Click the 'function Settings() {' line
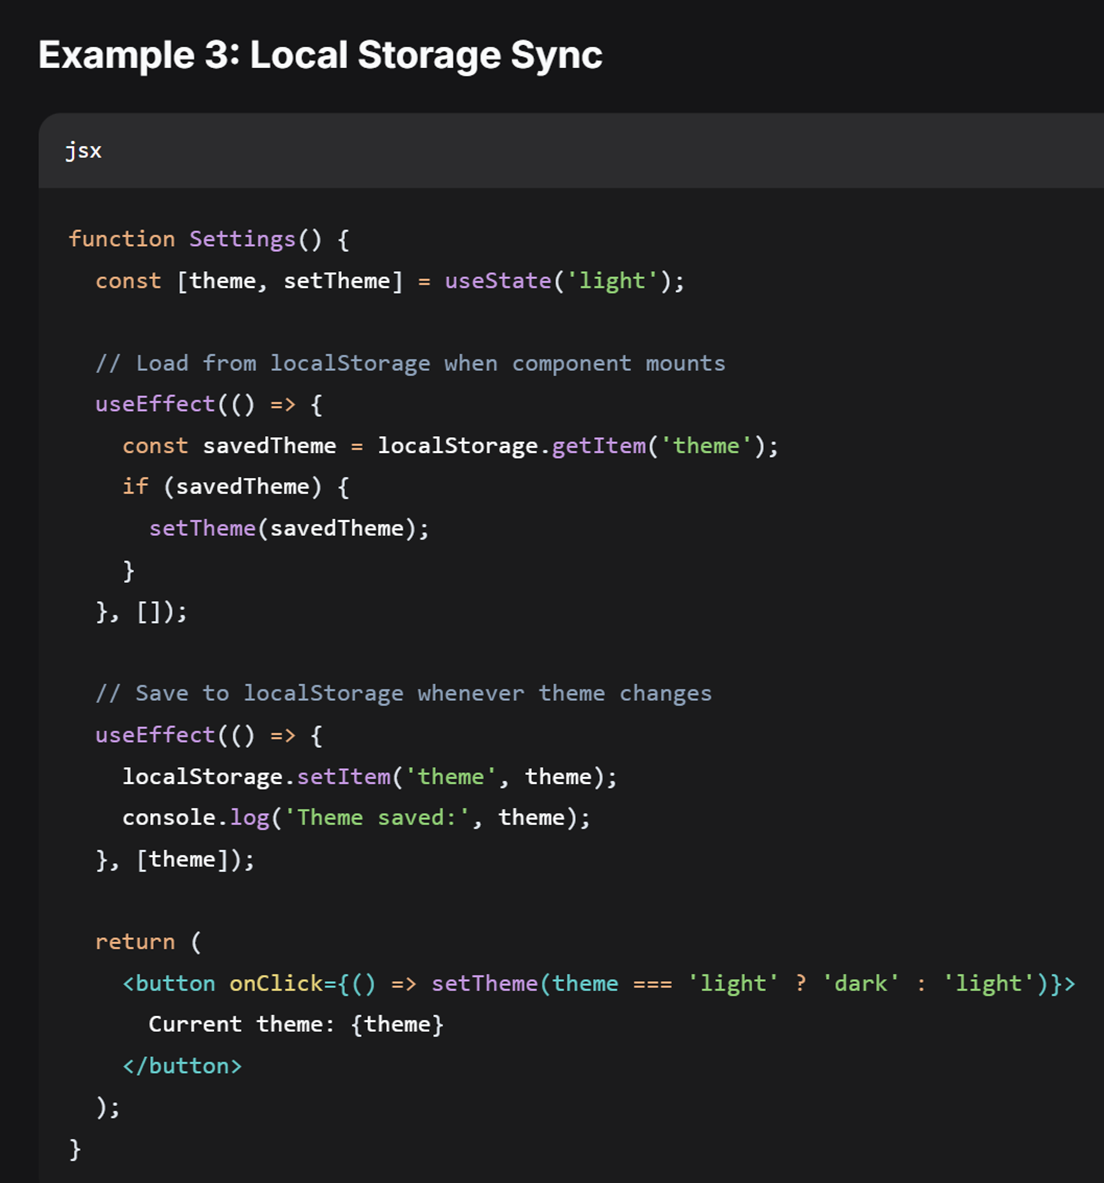1104x1183 pixels. point(209,239)
